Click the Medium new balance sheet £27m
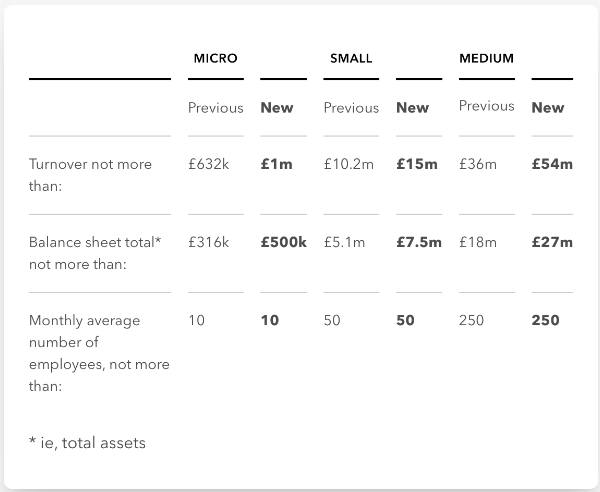 552,242
